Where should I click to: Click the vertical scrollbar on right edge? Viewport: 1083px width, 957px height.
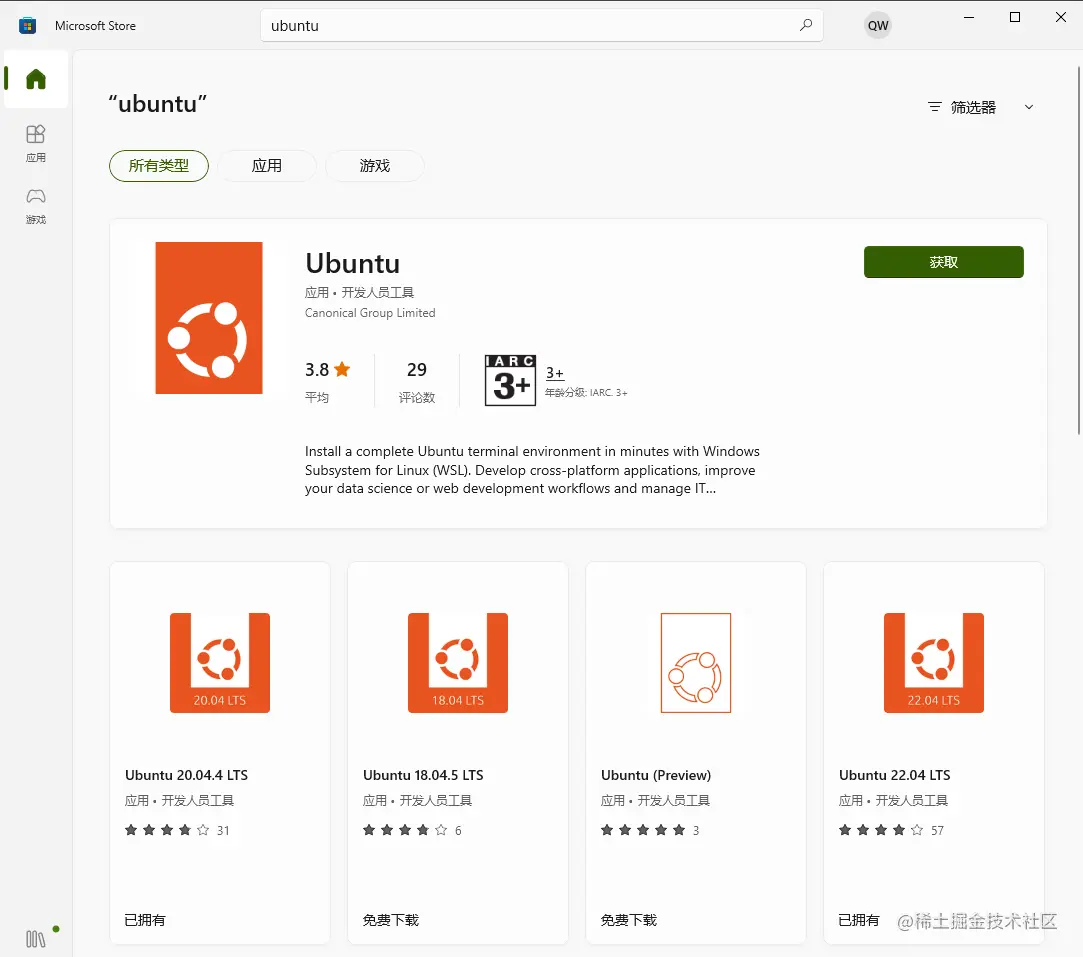(1079, 250)
